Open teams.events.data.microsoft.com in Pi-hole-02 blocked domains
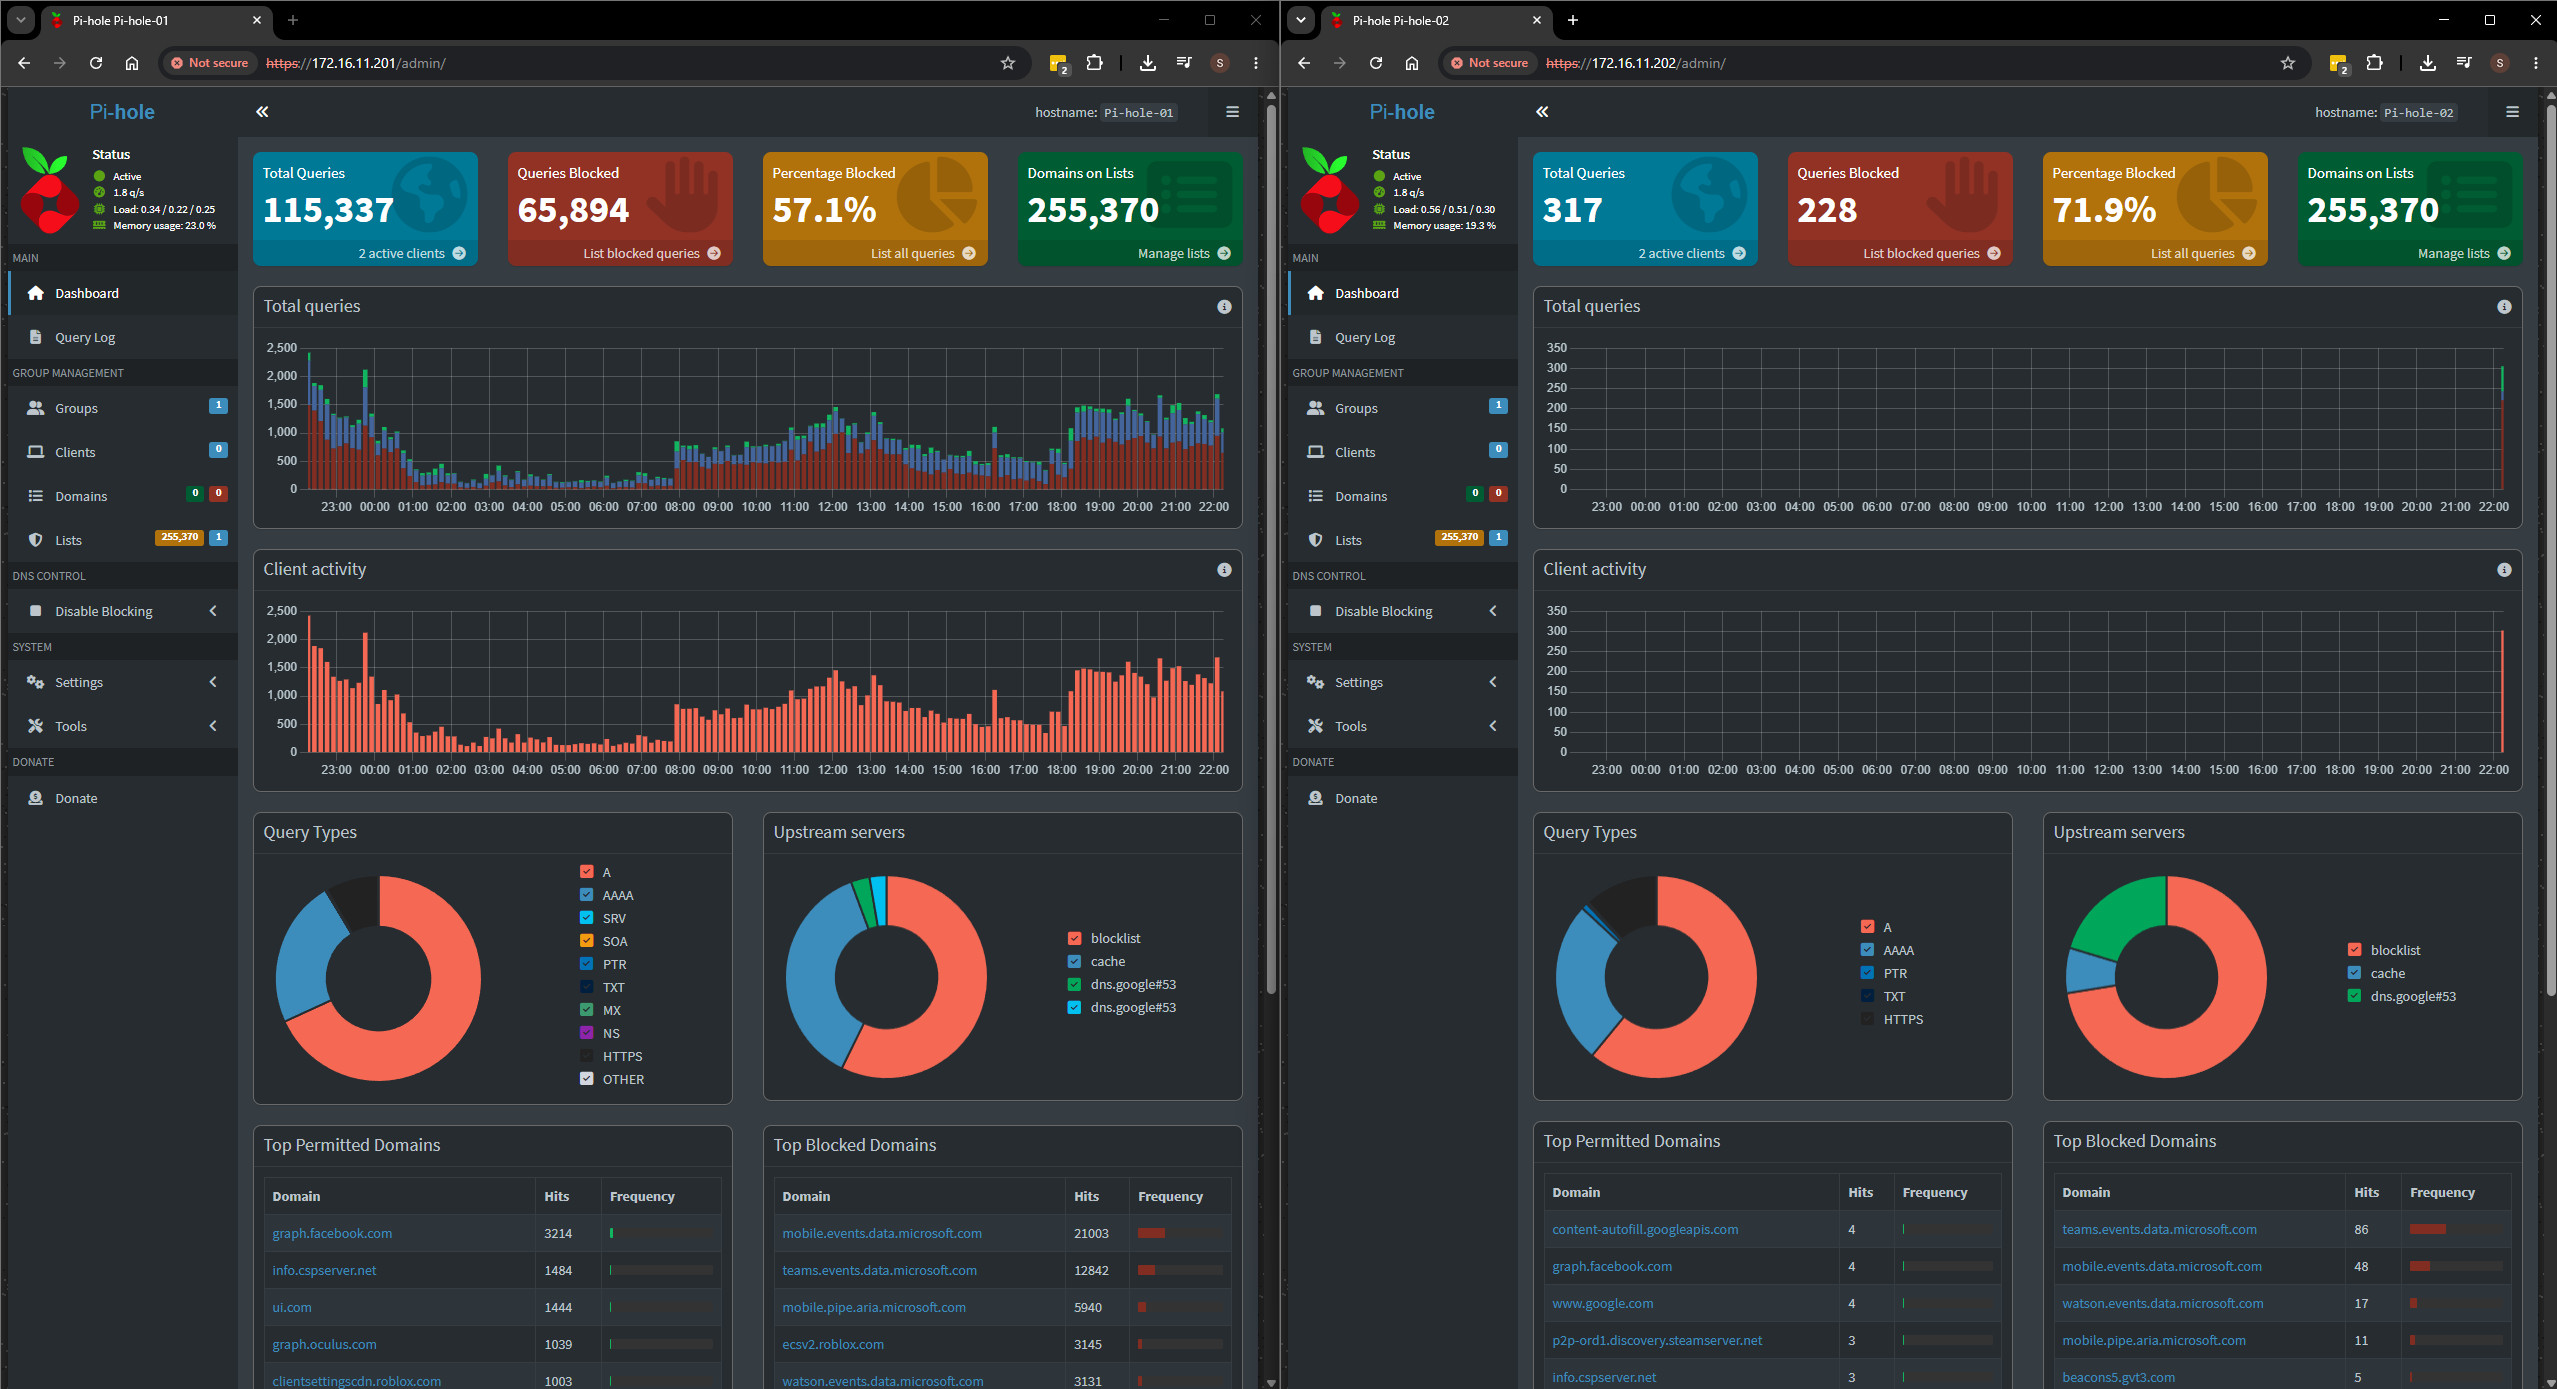The height and width of the screenshot is (1389, 2557). coord(2159,1229)
